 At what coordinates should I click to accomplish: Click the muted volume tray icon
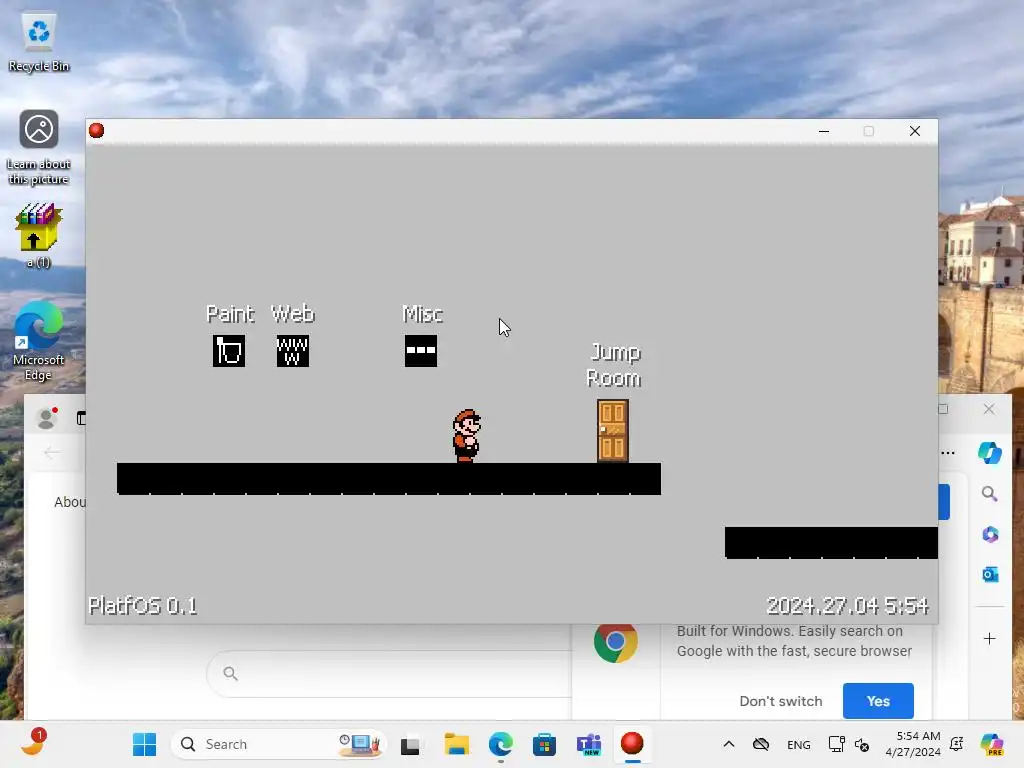(x=862, y=744)
